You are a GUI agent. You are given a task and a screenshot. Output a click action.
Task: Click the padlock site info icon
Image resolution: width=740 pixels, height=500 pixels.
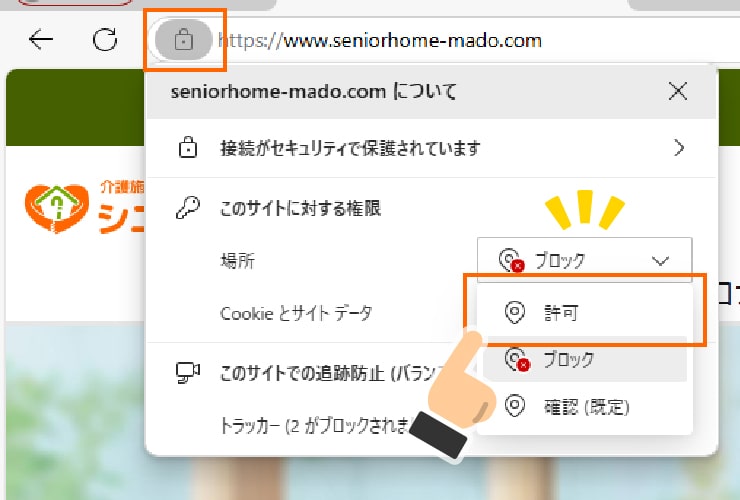(184, 40)
